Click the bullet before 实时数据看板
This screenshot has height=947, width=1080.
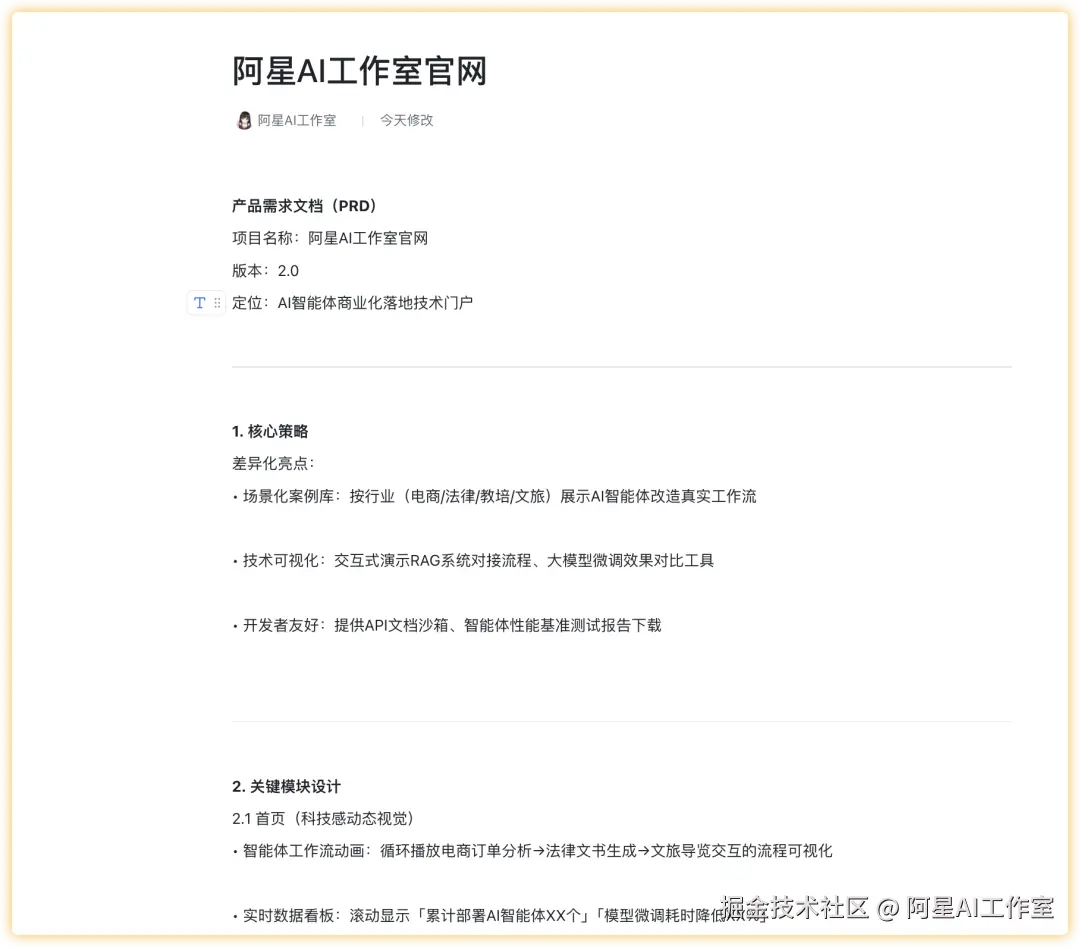pos(234,915)
